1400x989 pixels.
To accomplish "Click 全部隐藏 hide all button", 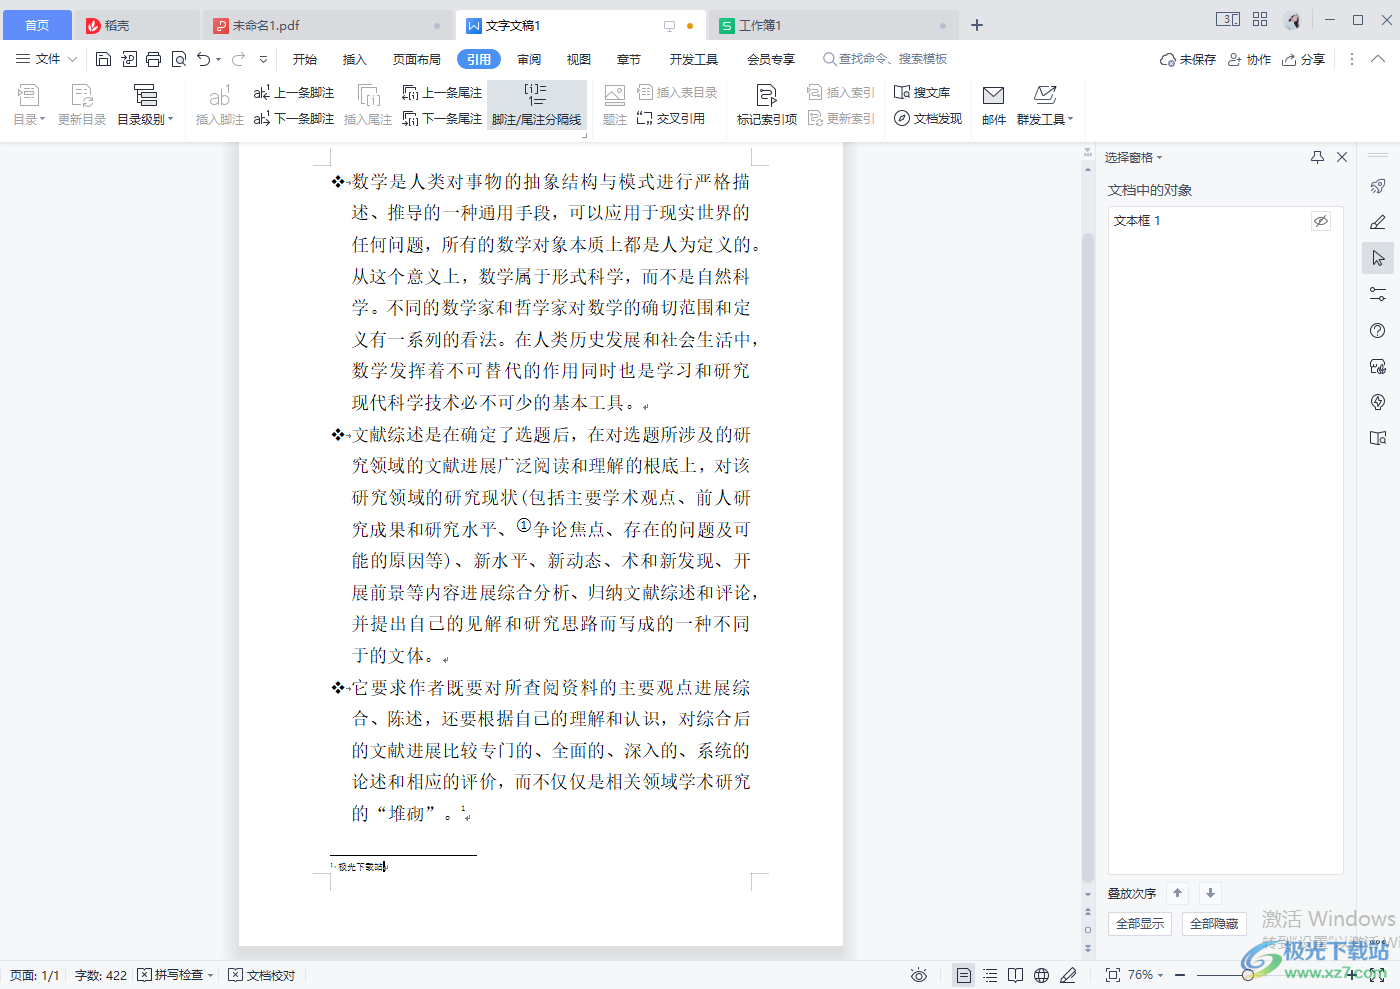I will tap(1214, 923).
